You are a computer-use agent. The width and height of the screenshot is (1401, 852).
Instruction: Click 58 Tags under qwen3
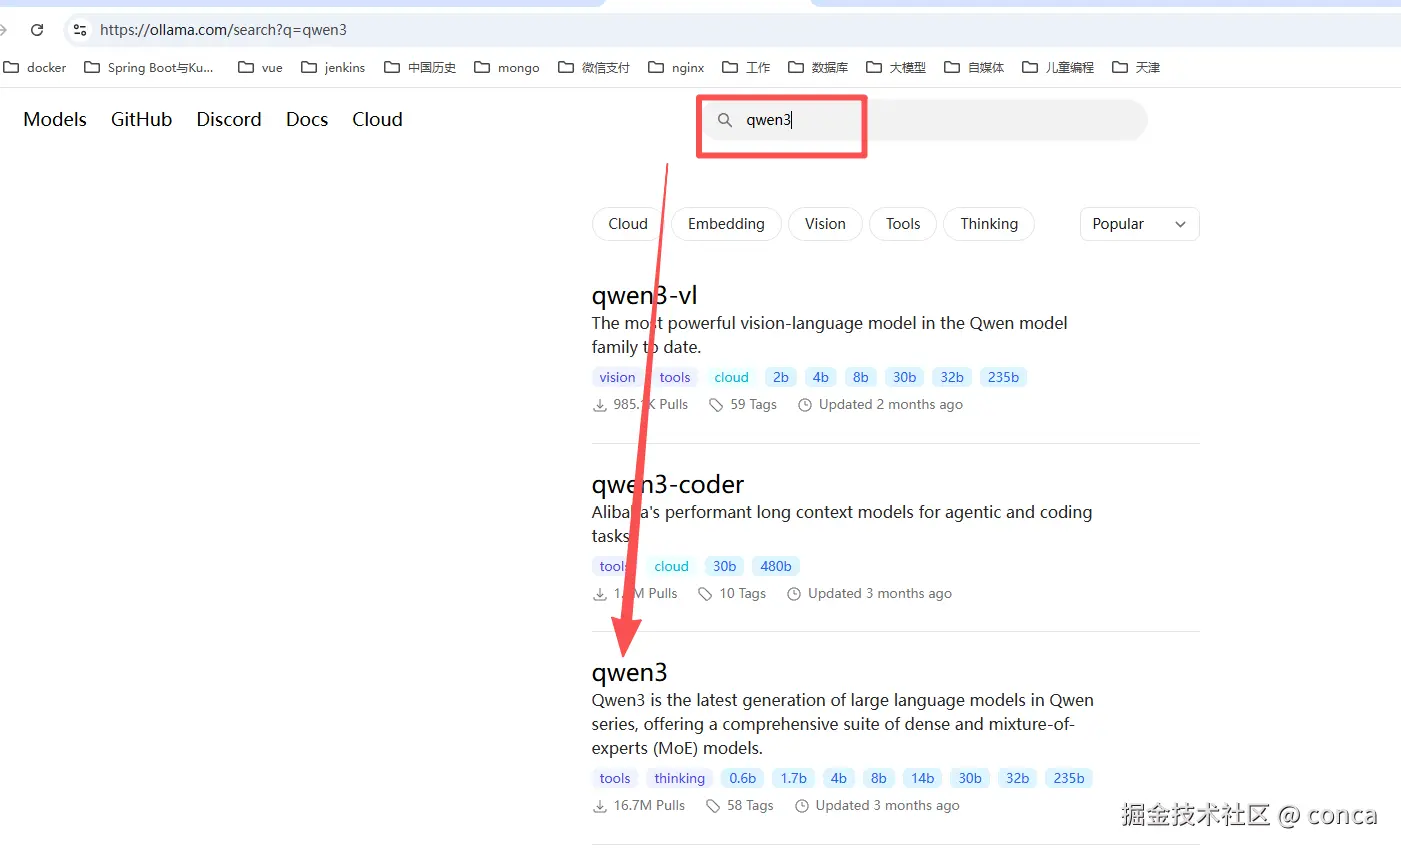pos(740,806)
